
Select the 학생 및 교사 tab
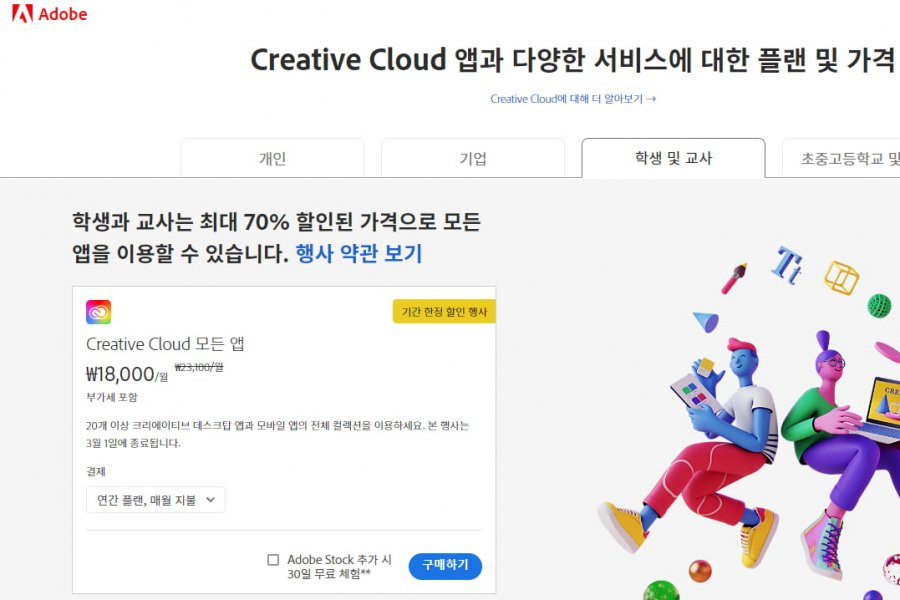click(x=673, y=158)
